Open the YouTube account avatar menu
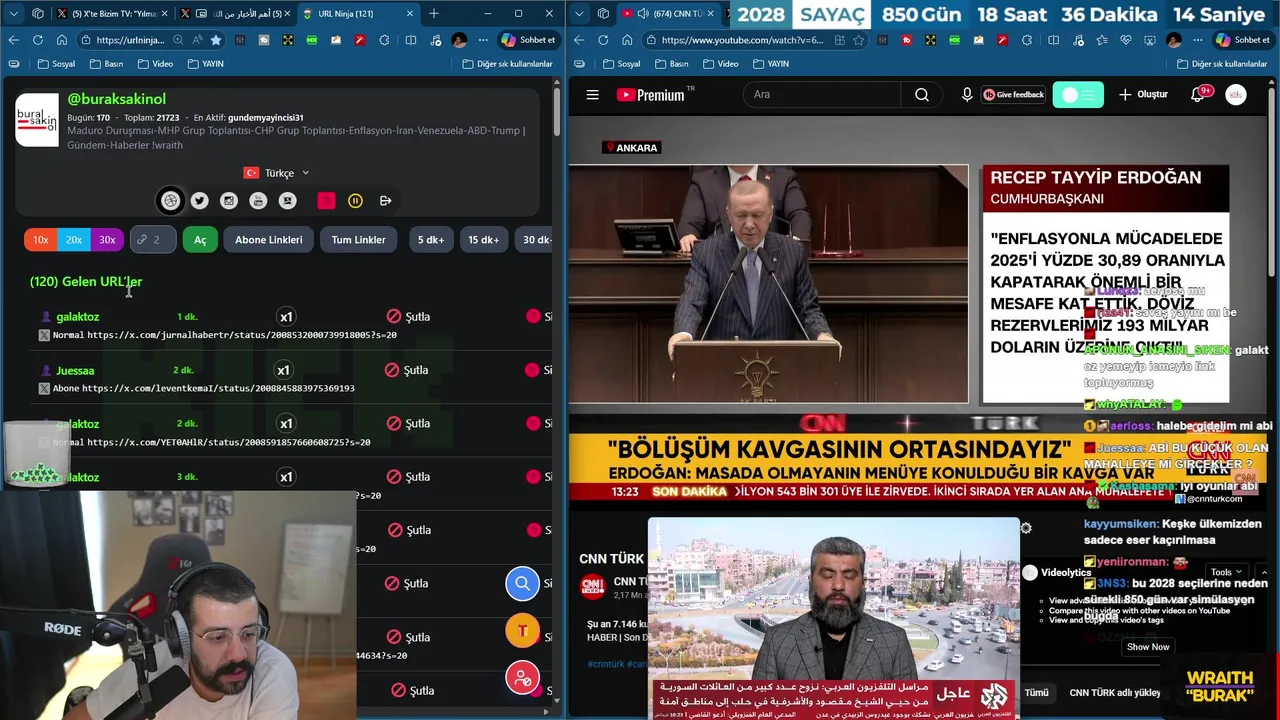 [x=1236, y=95]
